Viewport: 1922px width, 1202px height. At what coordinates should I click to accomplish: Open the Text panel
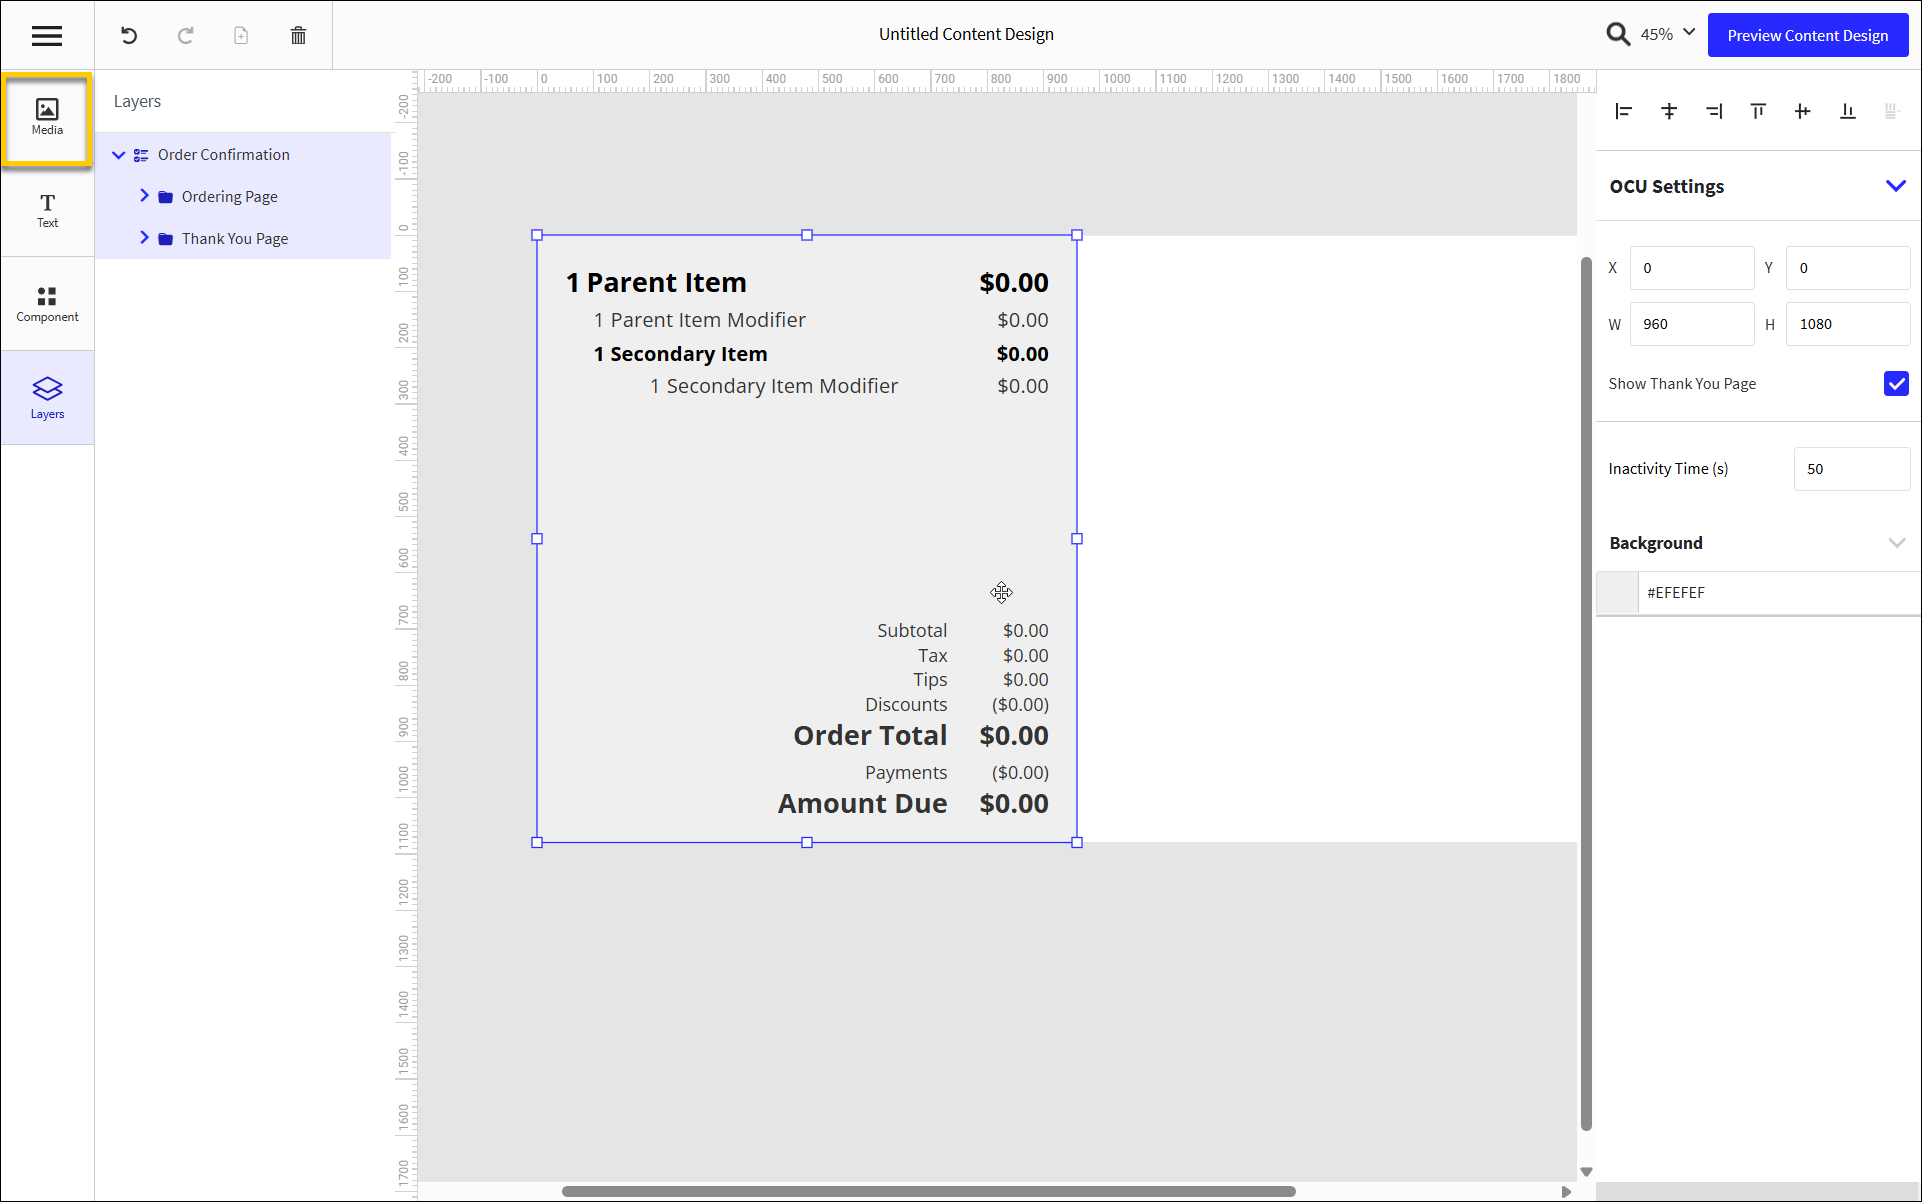pyautogui.click(x=47, y=211)
